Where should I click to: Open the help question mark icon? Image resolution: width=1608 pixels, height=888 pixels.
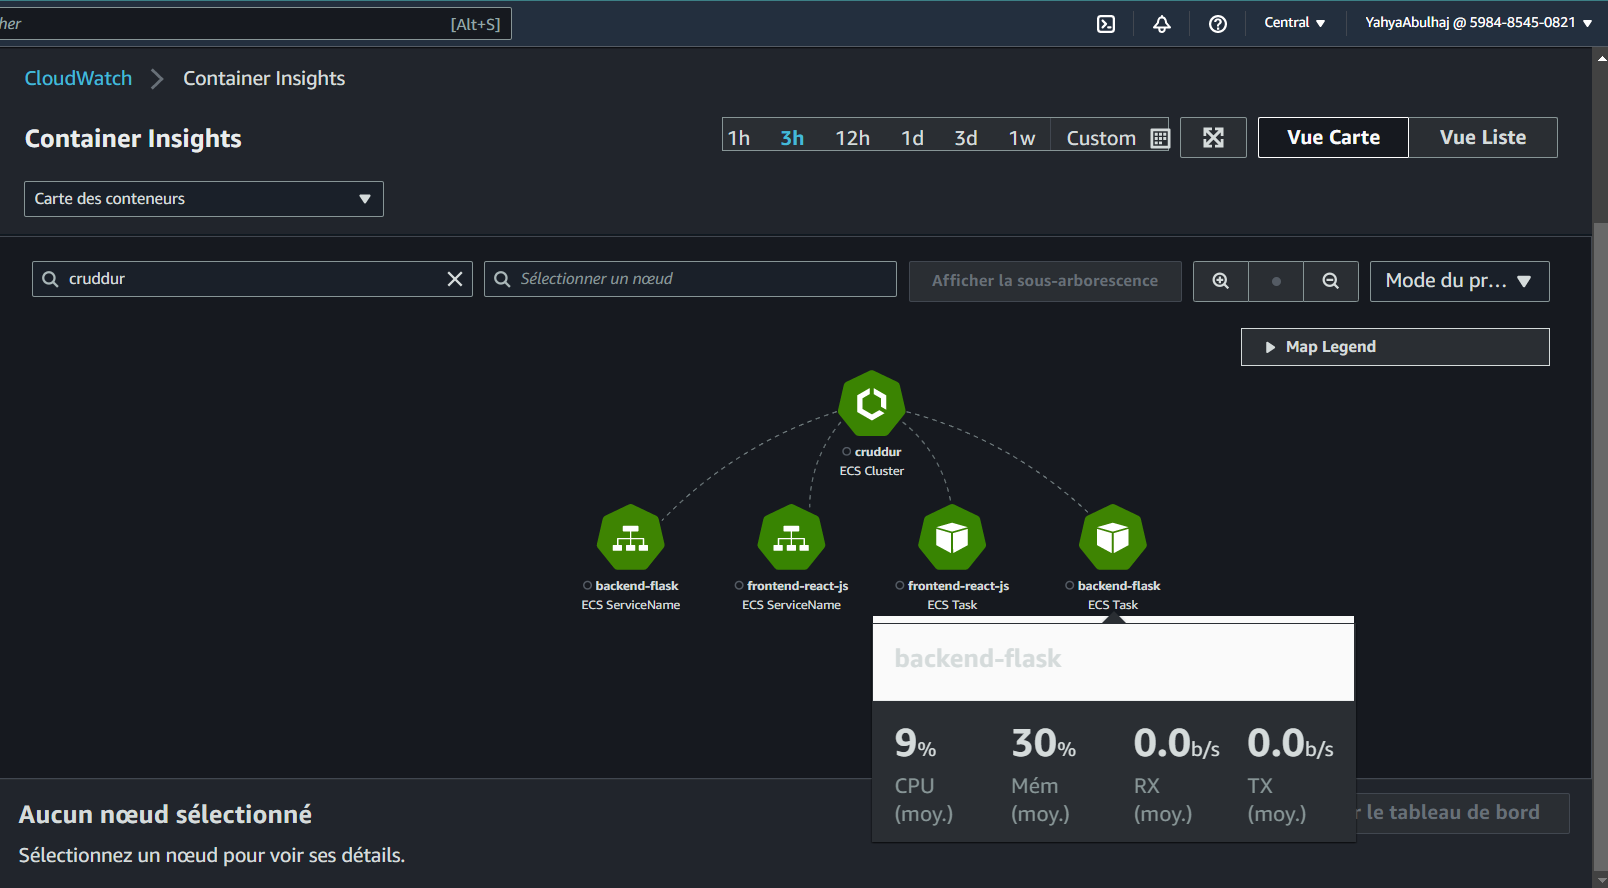click(1218, 24)
